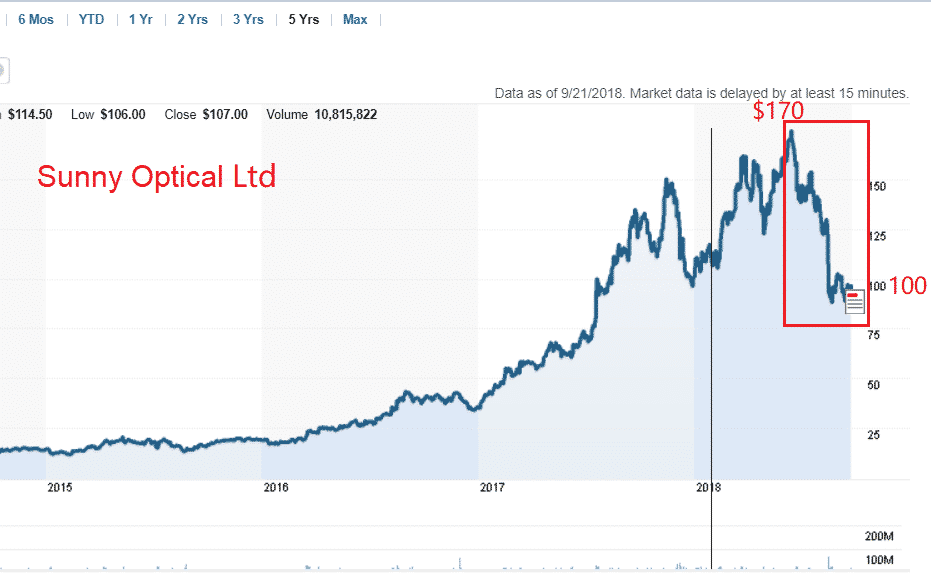931x575 pixels.
Task: Click the 2018 label on the time axis
Action: click(708, 488)
